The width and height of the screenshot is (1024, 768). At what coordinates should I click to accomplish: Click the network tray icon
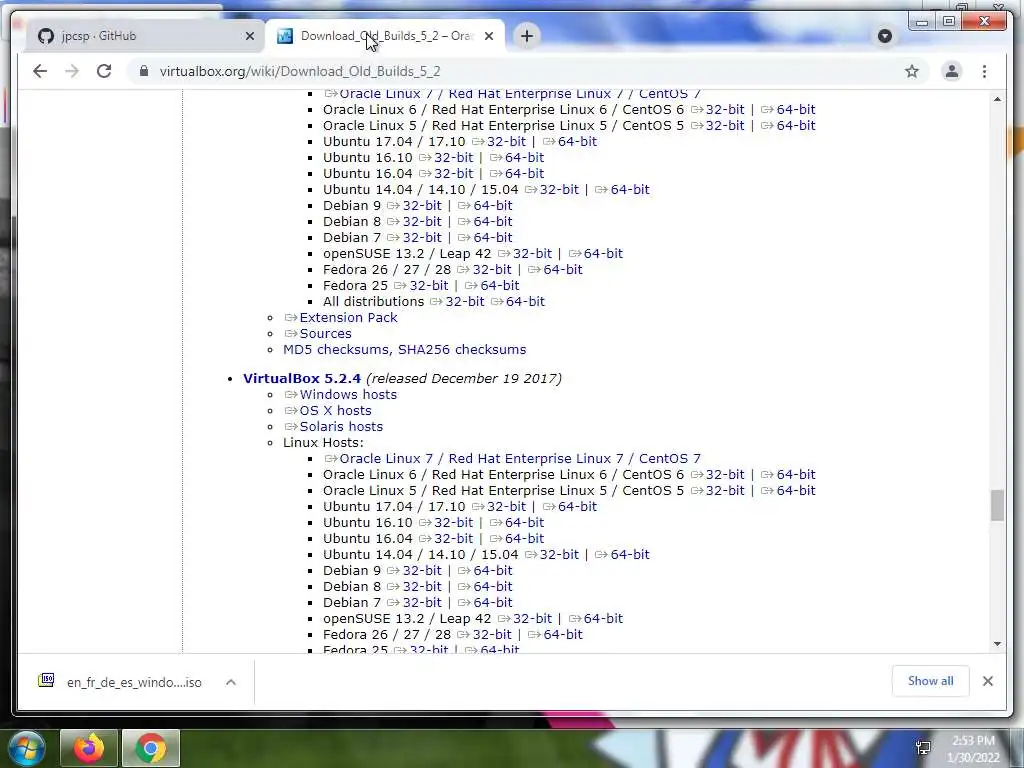tap(923, 748)
